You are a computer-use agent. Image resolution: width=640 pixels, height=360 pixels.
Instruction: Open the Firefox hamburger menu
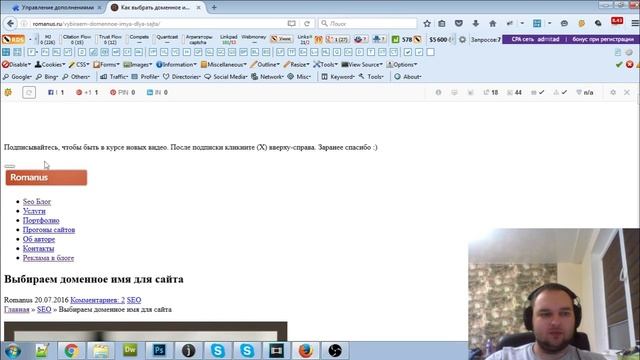click(635, 24)
